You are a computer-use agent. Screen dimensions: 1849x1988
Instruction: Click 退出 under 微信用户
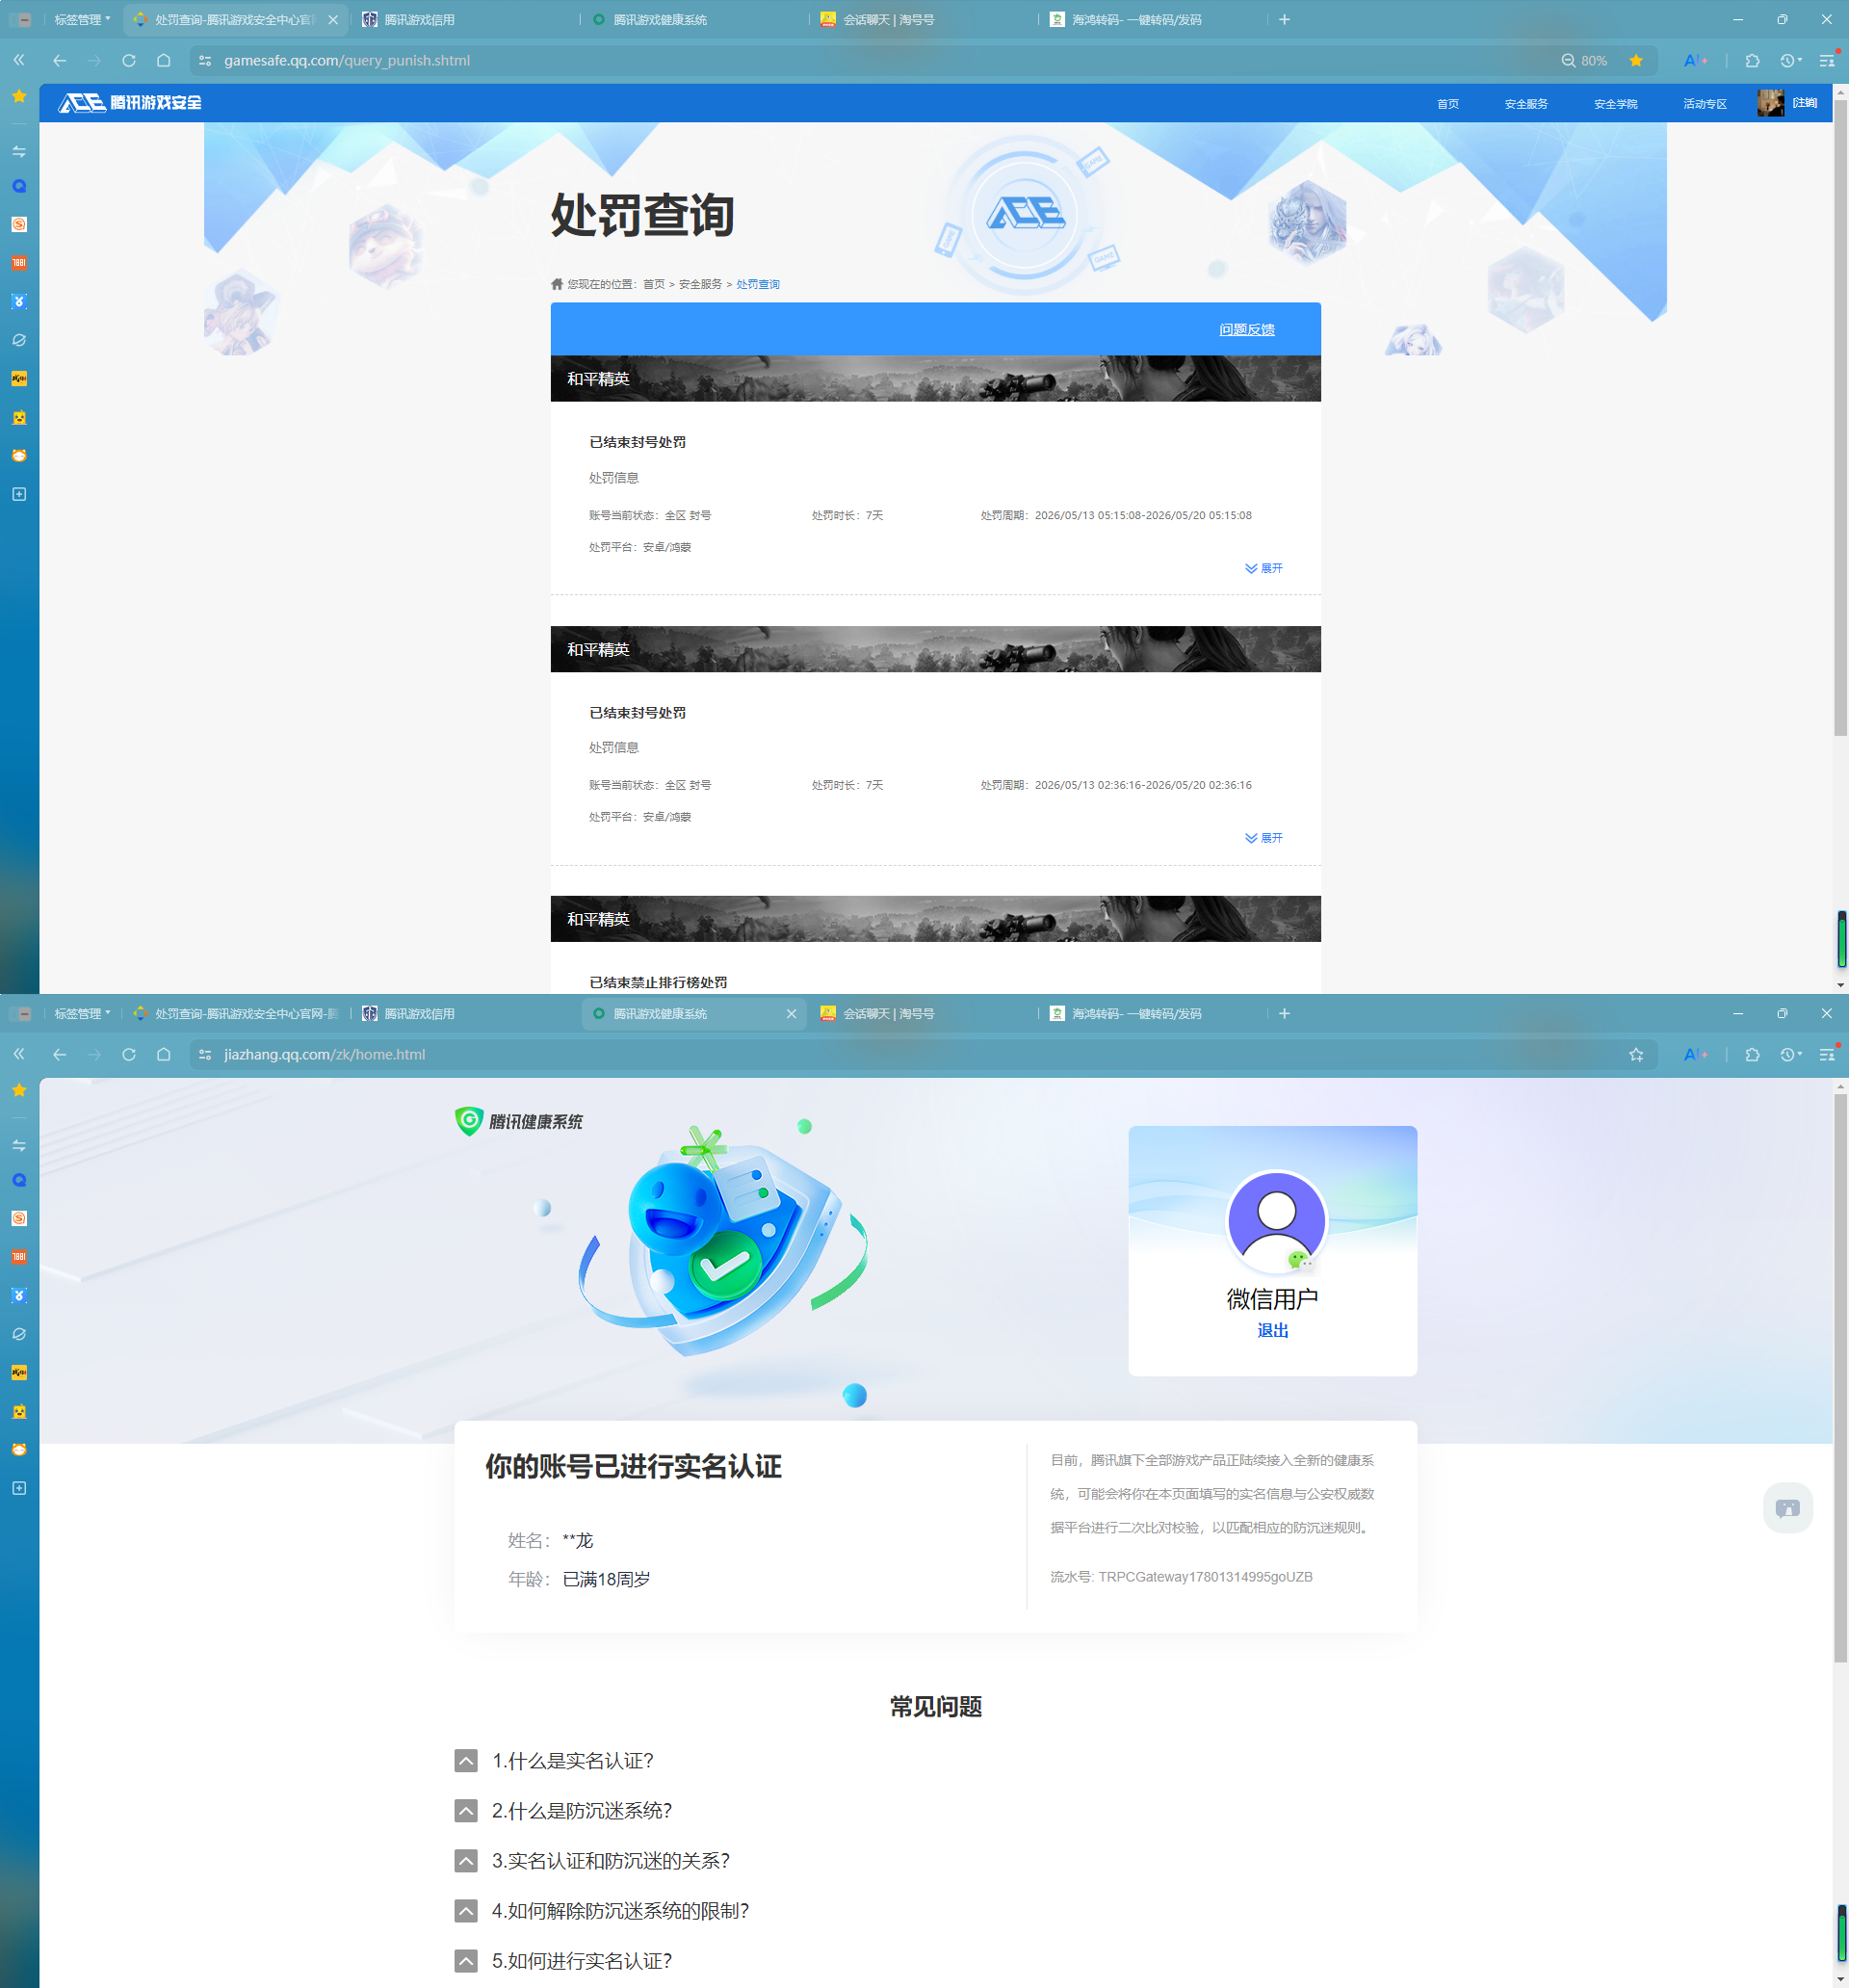1272,1330
